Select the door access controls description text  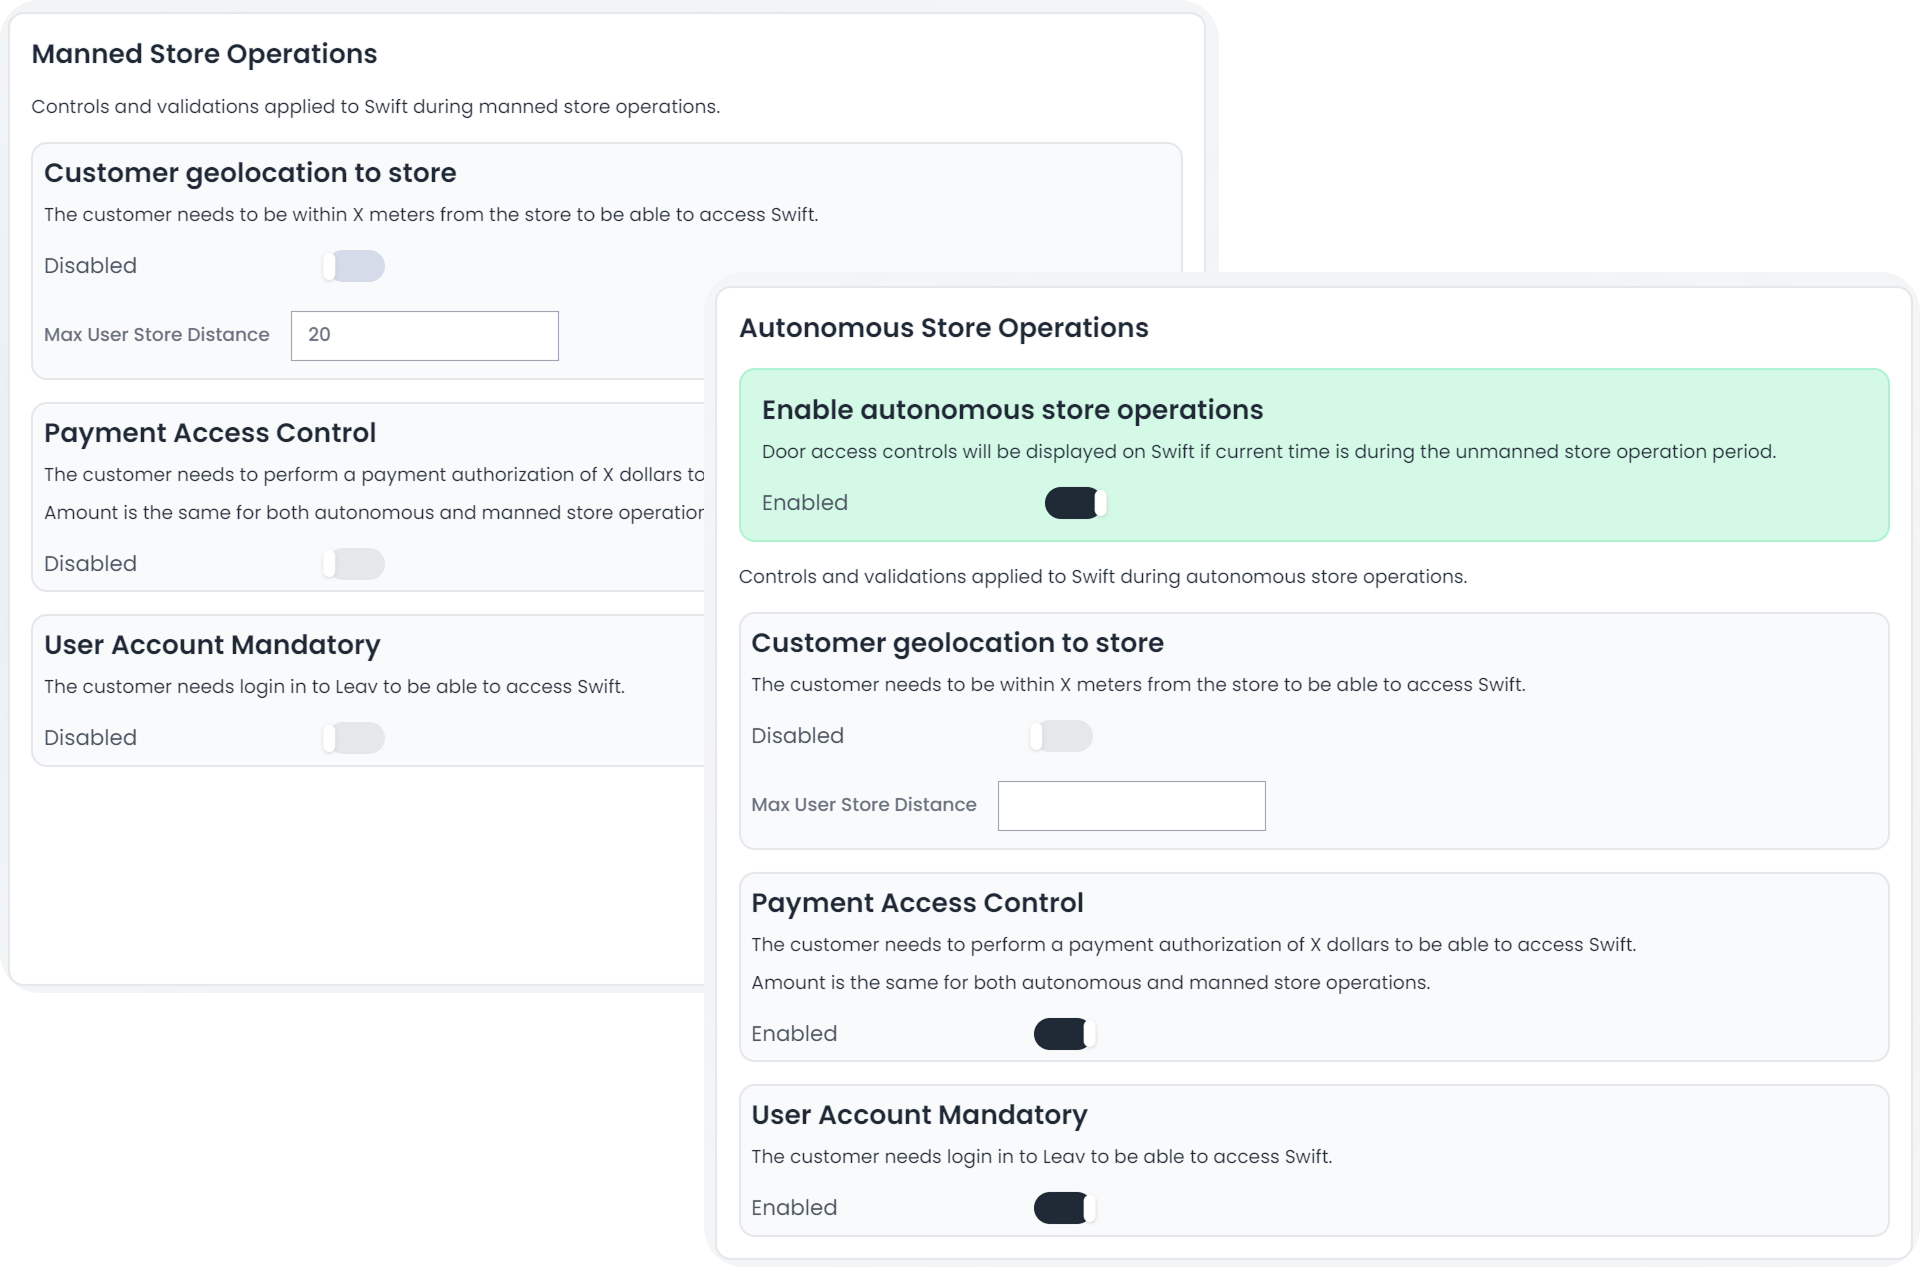click(x=1268, y=451)
